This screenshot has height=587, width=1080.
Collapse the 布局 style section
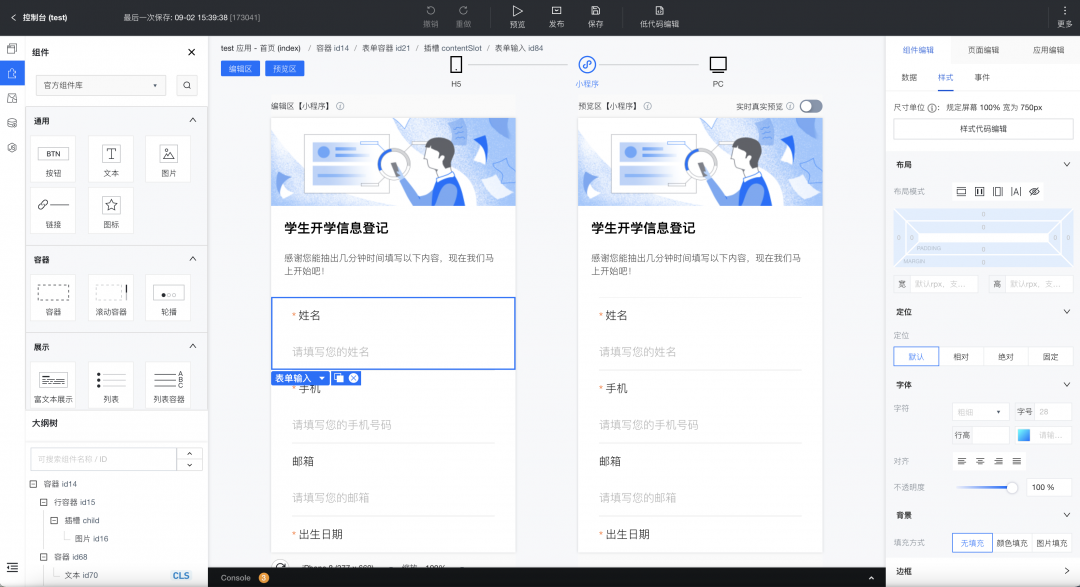1066,165
